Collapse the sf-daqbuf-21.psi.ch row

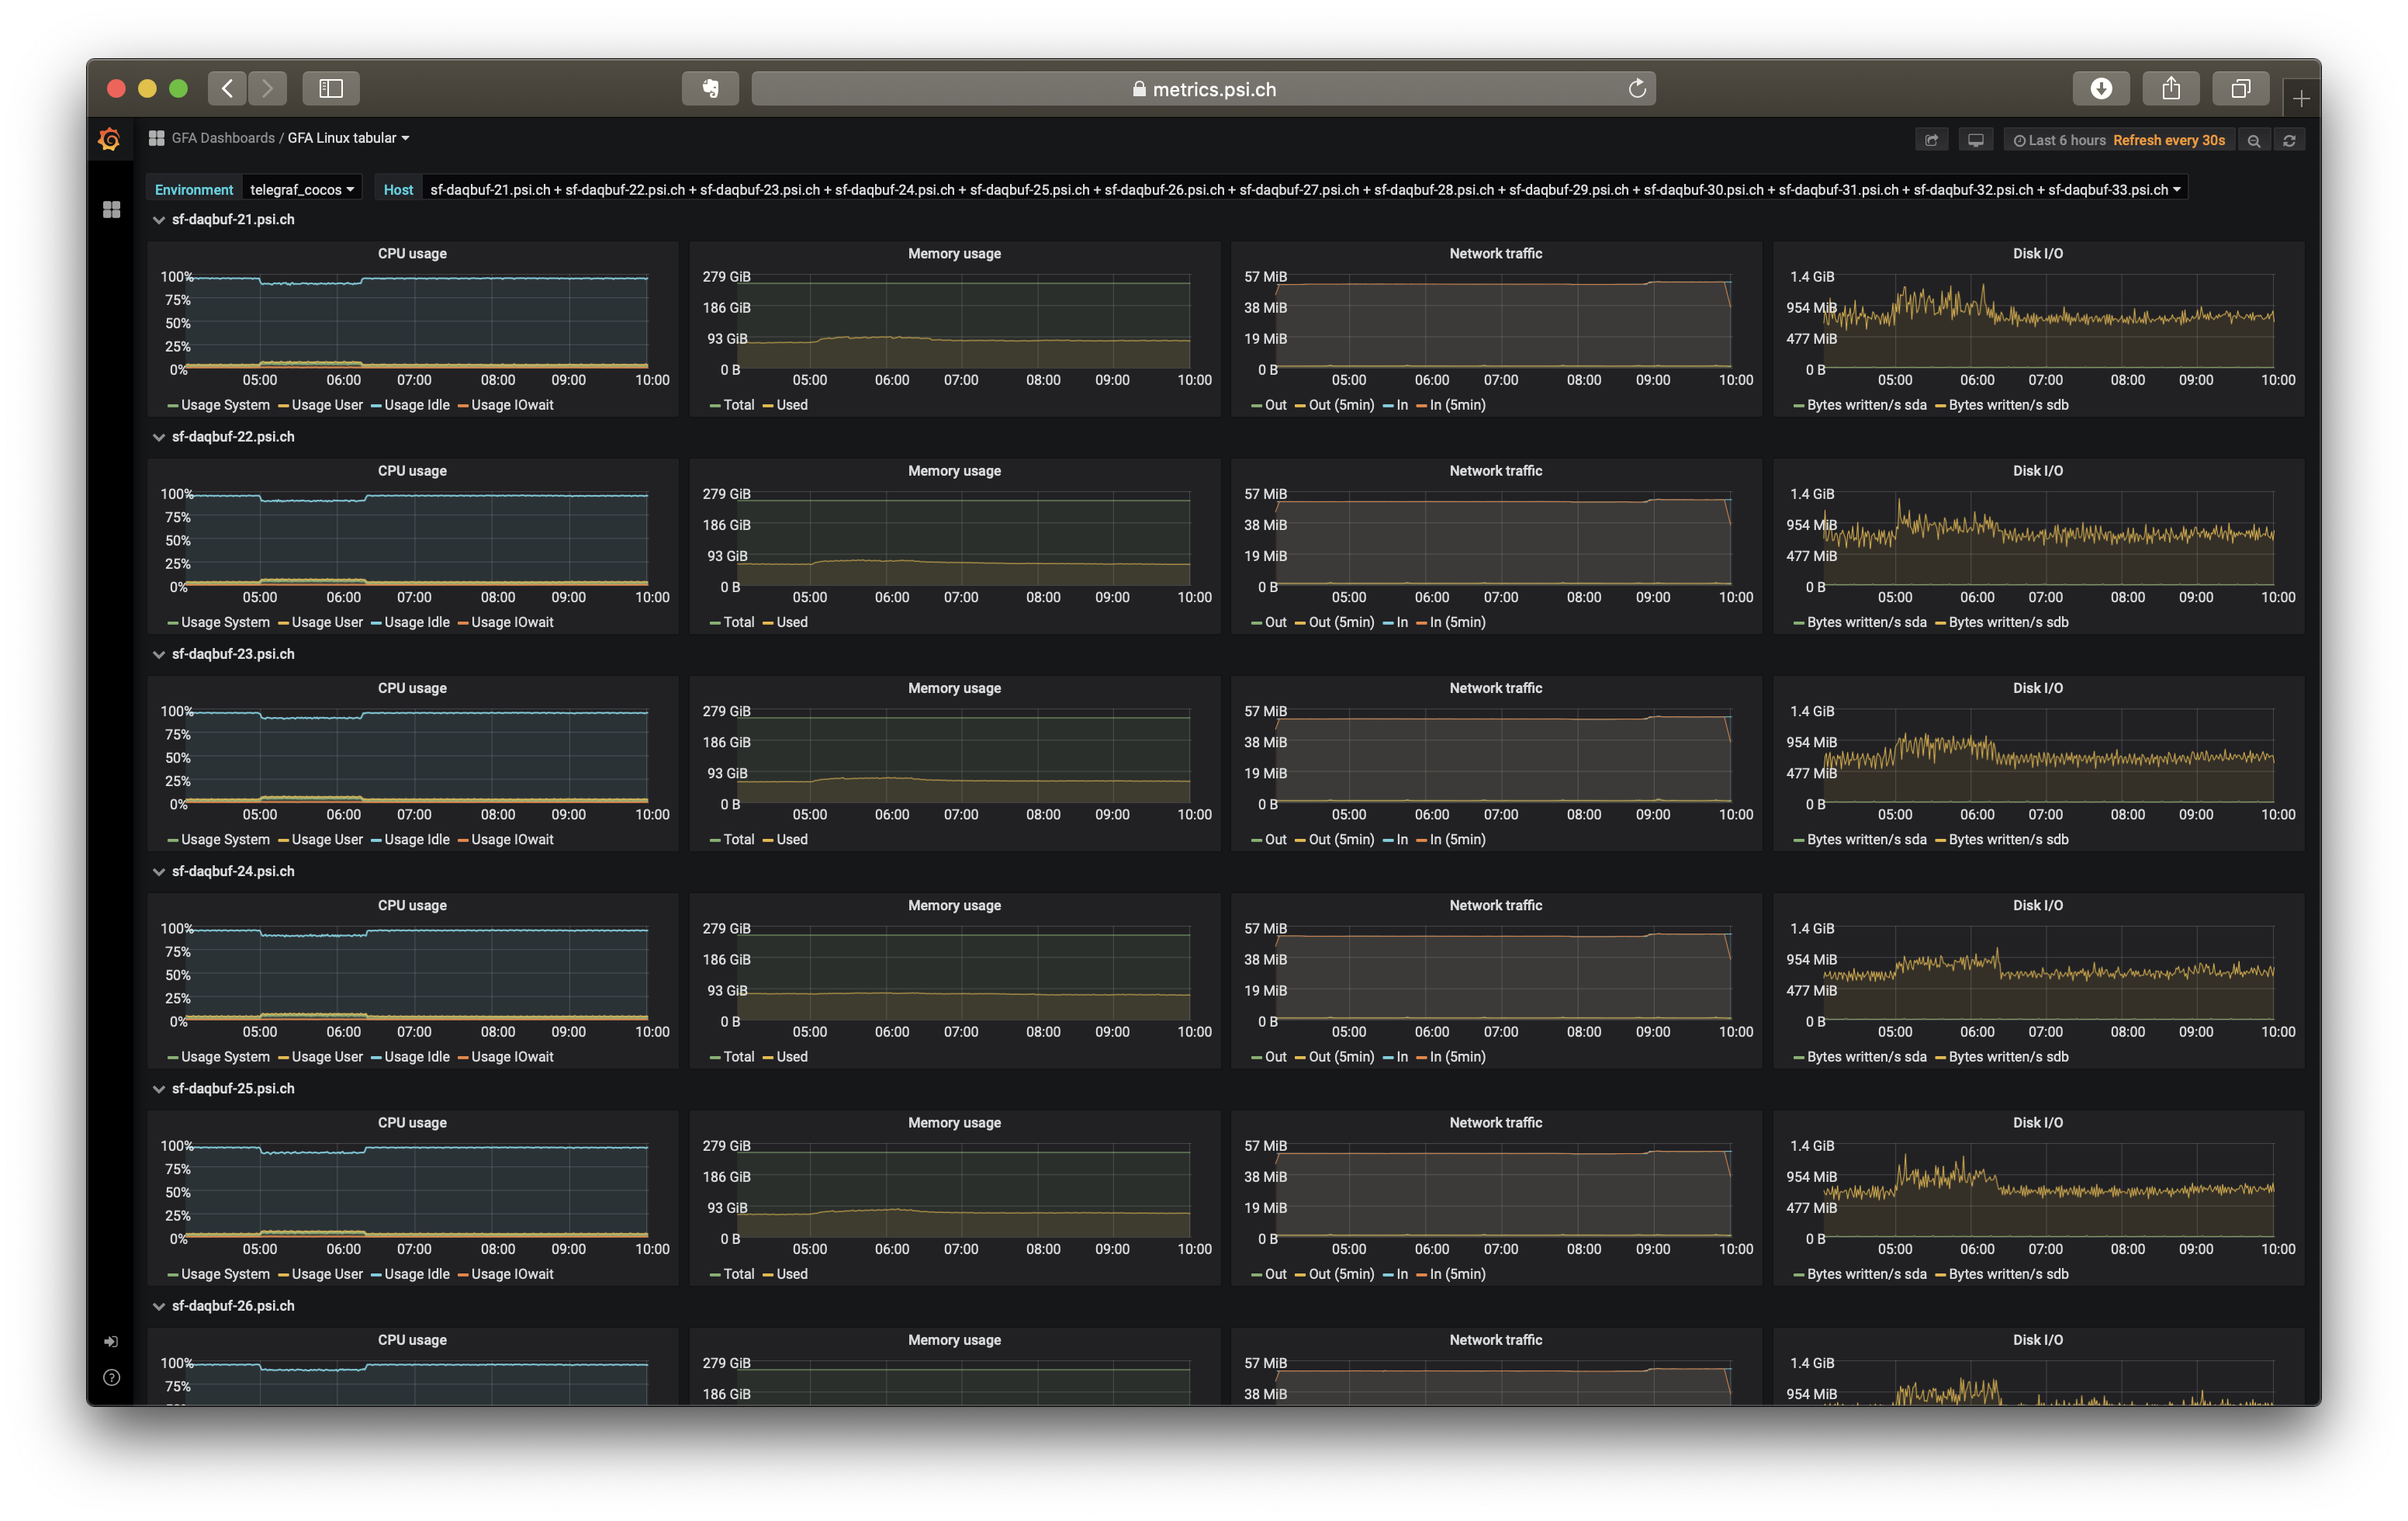point(232,220)
